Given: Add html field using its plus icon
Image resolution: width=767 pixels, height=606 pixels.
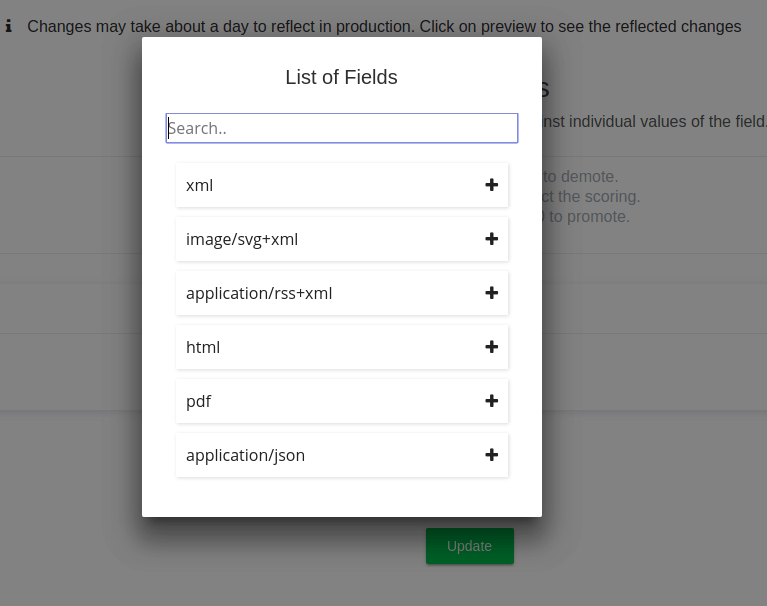Looking at the screenshot, I should point(491,347).
